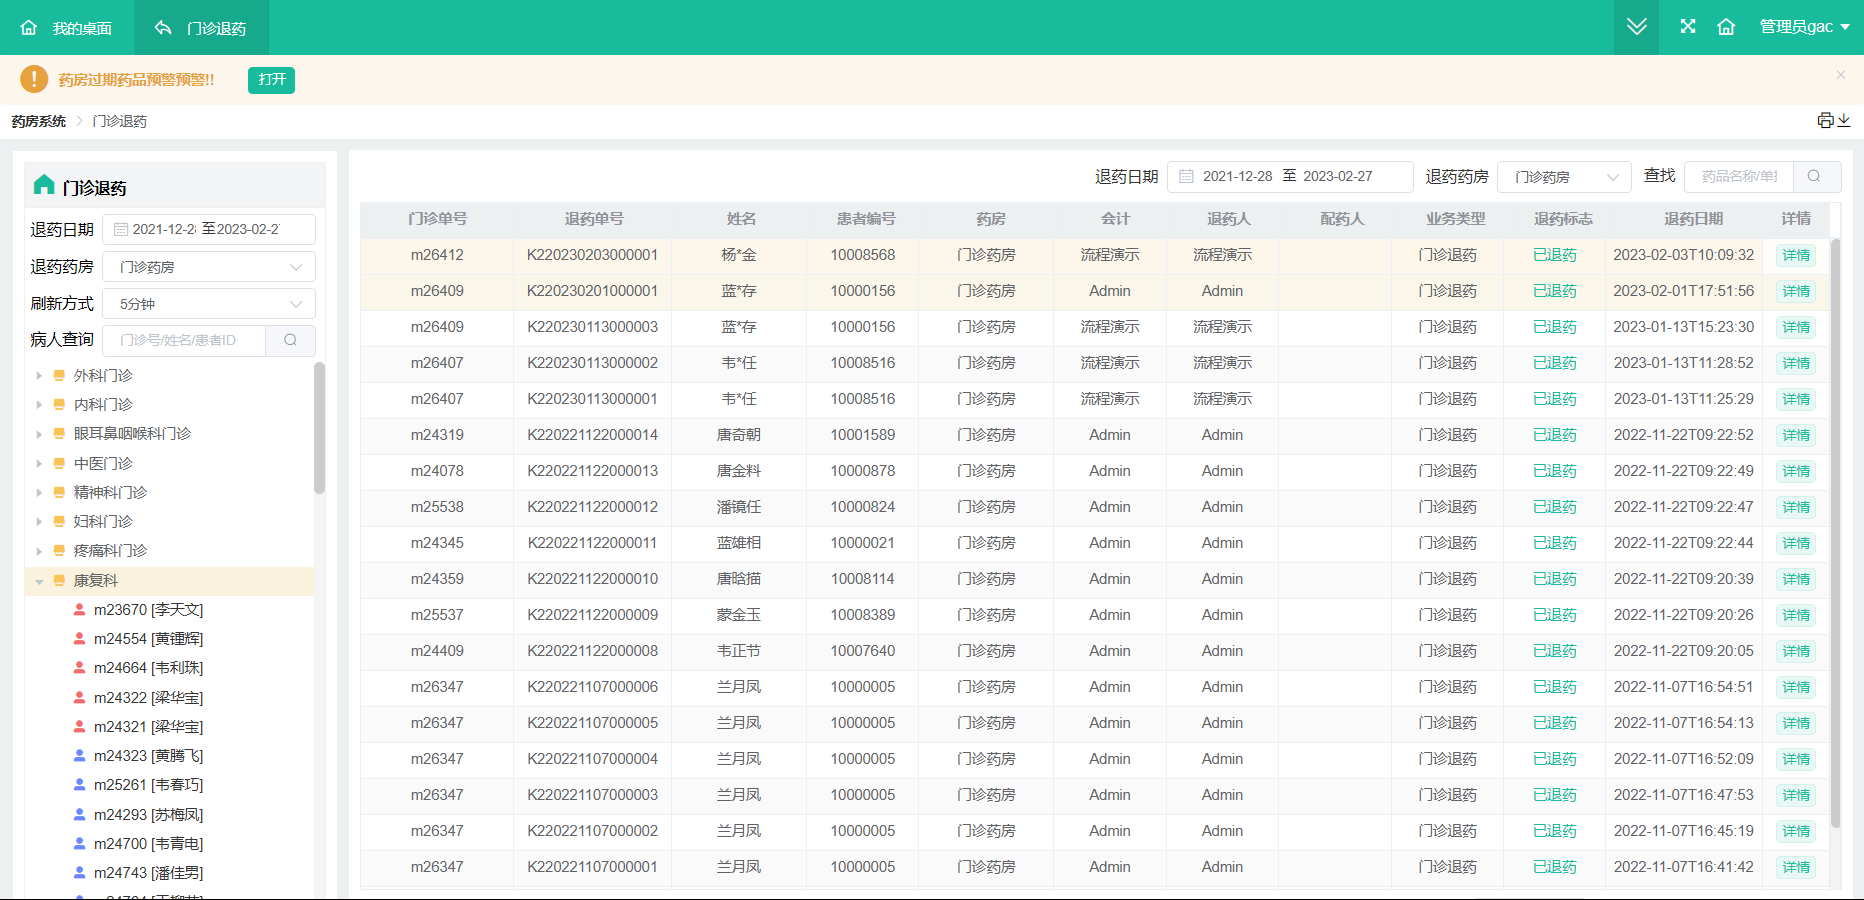Close the expired drug warning banner

[1841, 75]
